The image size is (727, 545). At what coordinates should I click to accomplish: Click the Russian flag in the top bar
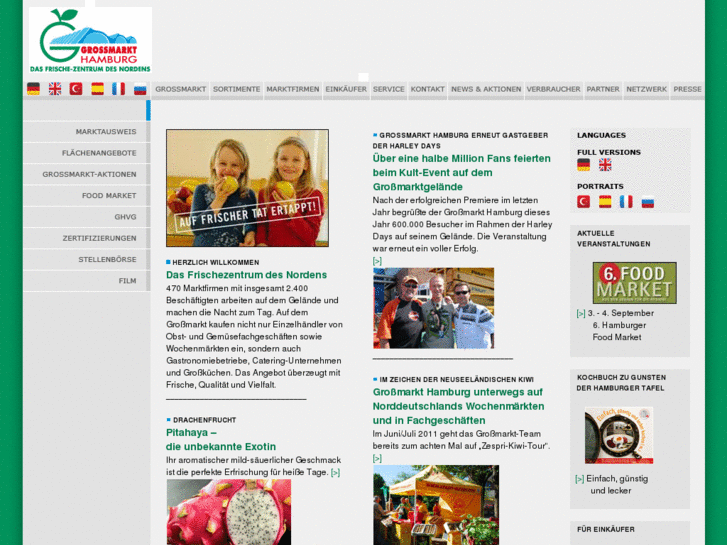coord(140,89)
